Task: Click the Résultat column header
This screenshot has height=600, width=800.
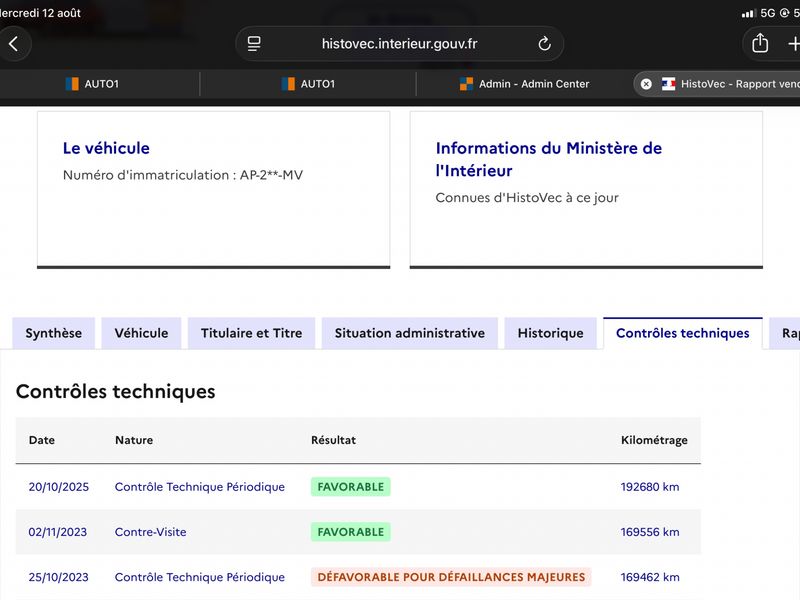Action: [x=334, y=440]
